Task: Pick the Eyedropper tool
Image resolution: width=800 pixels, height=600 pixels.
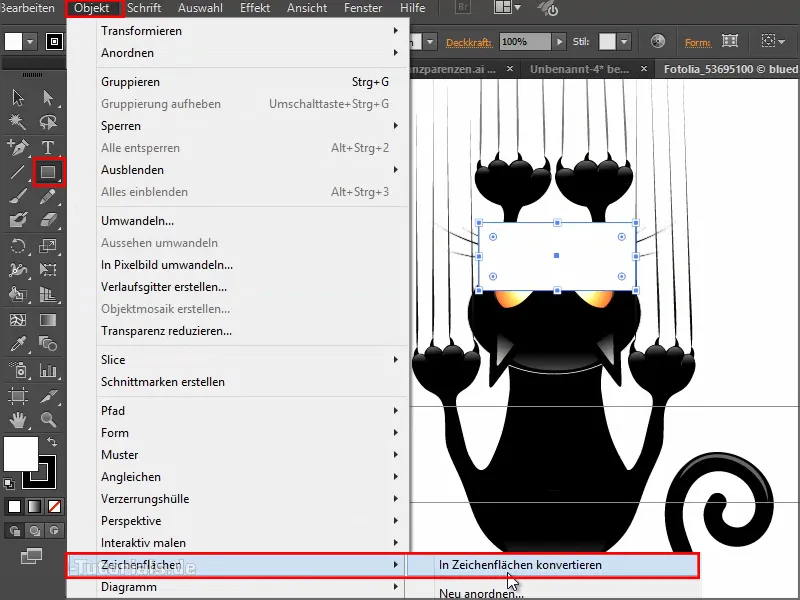Action: (18, 344)
